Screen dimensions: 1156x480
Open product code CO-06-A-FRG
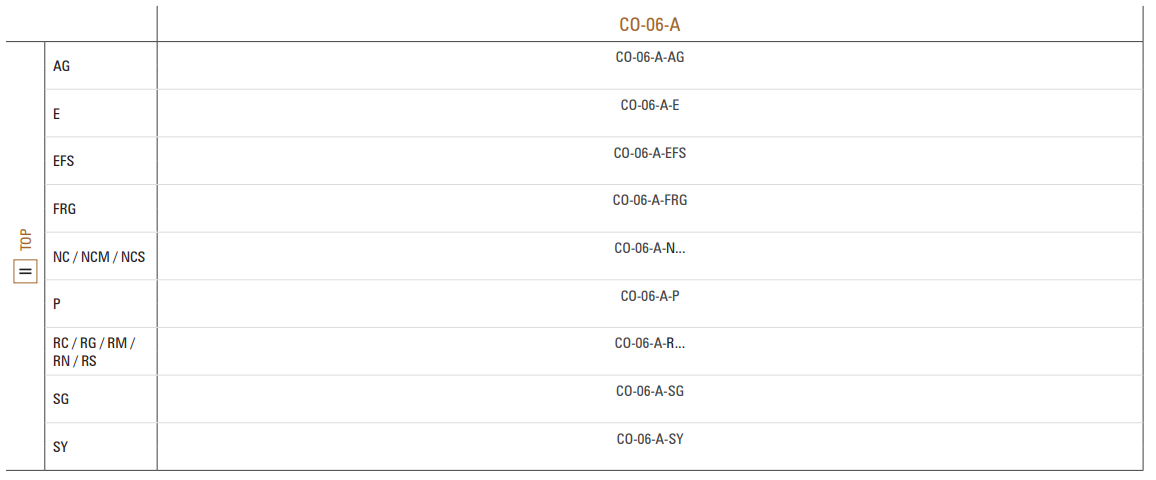tap(650, 201)
